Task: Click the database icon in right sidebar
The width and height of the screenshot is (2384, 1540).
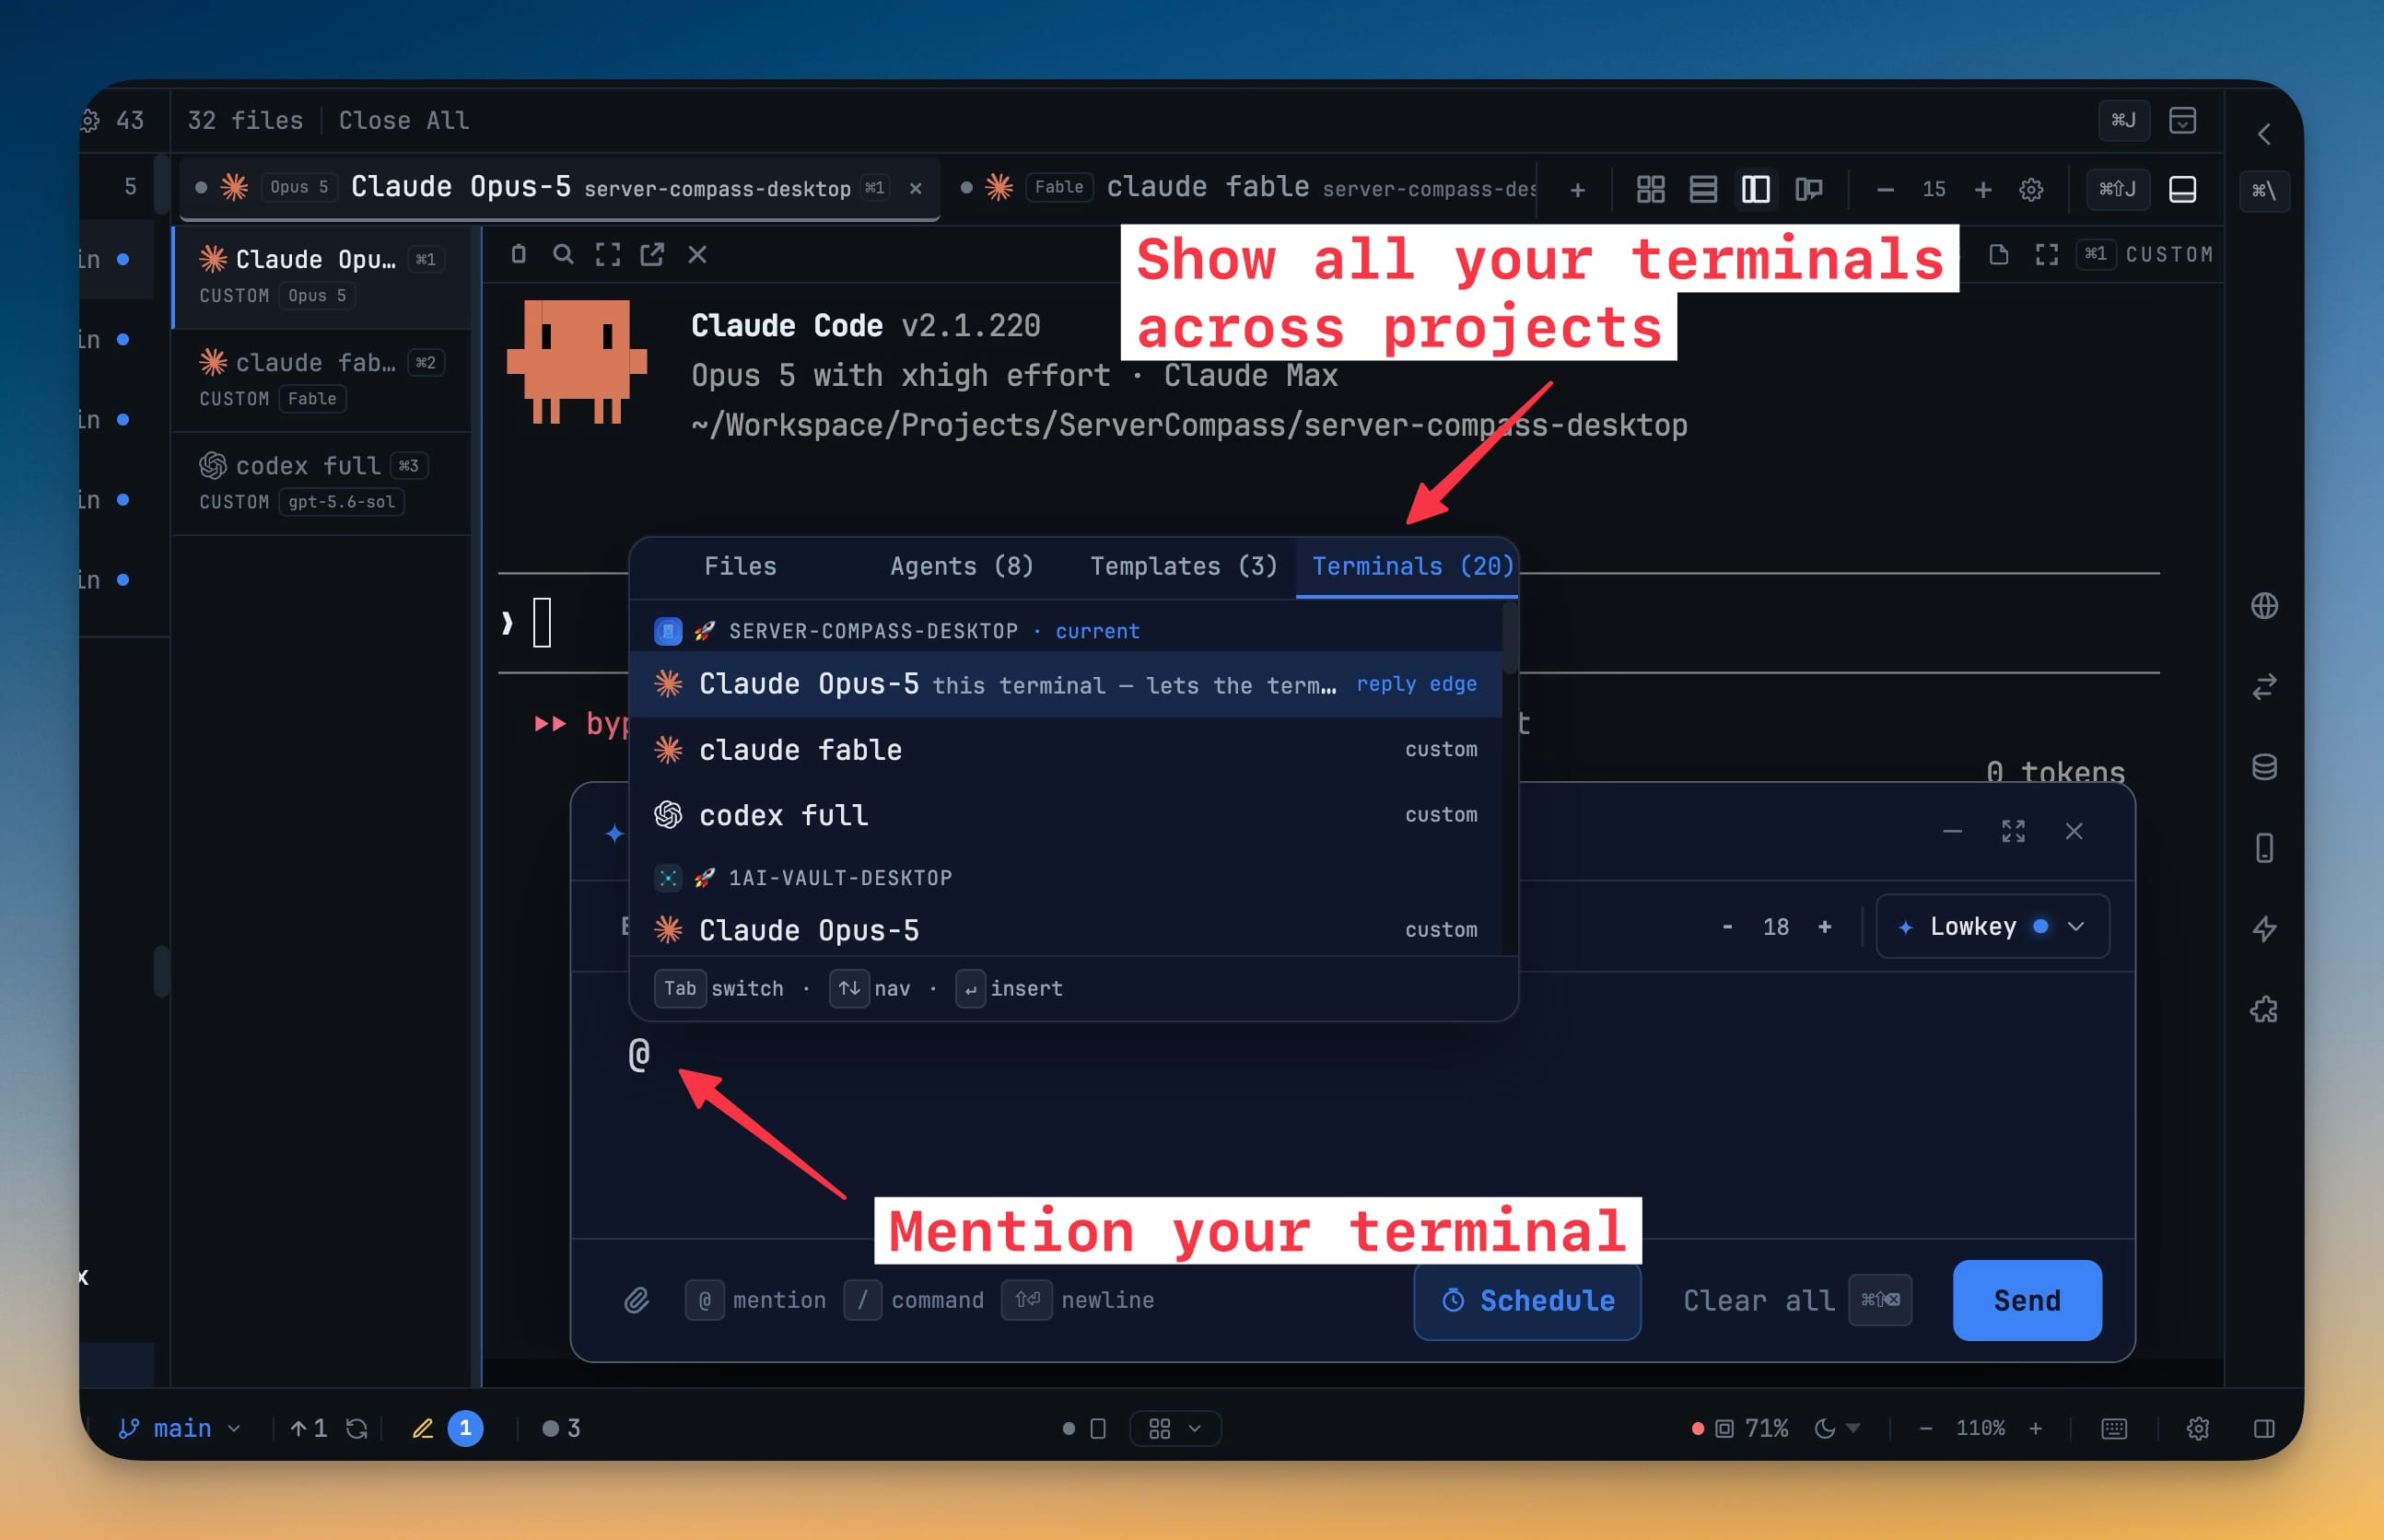Action: click(2264, 767)
